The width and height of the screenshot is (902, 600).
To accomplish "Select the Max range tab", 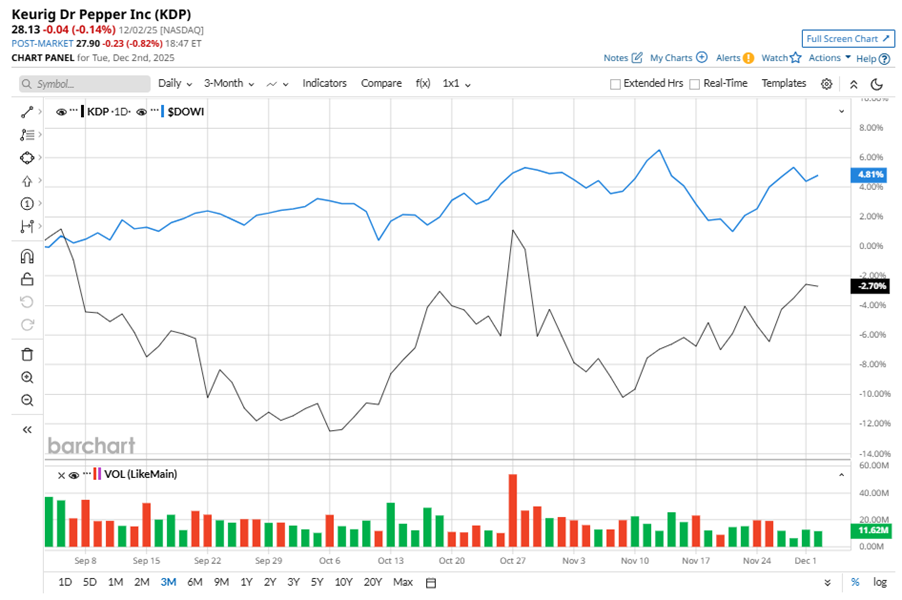I will tap(403, 582).
